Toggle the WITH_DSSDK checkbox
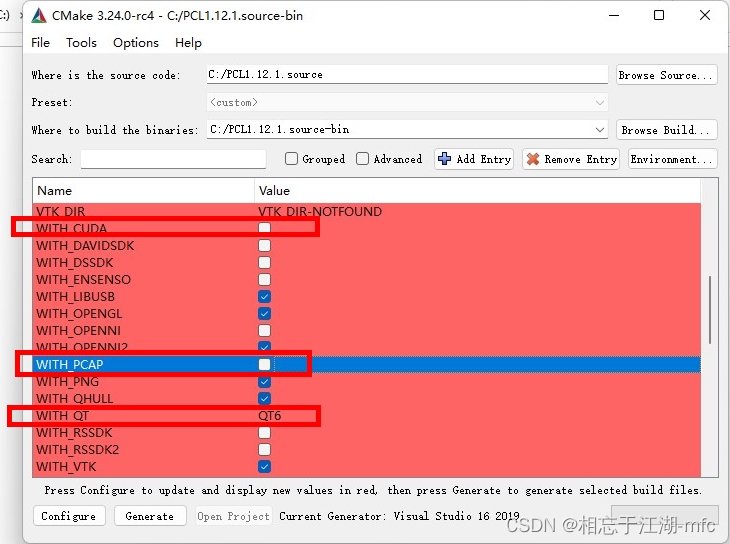730x544 pixels. [264, 263]
